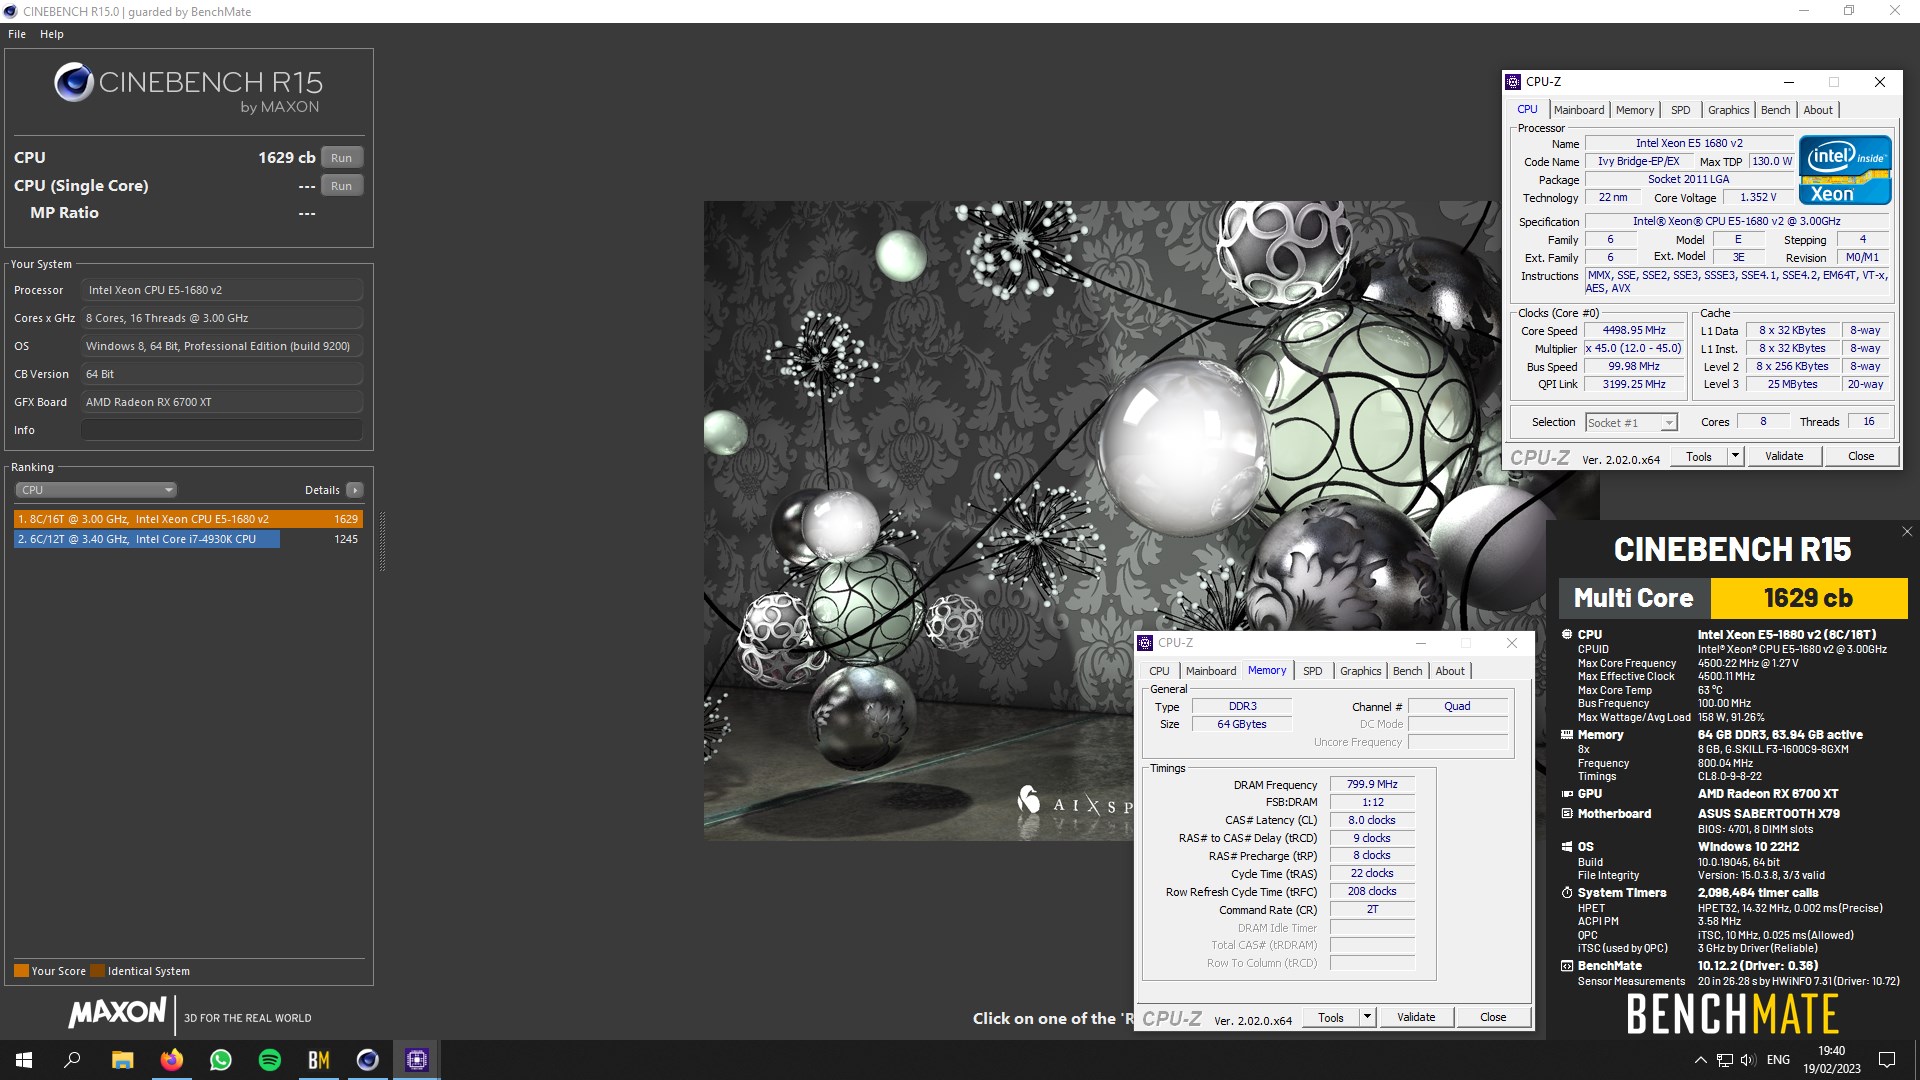Click the Info input field
Screen dimensions: 1920x1080
222,430
